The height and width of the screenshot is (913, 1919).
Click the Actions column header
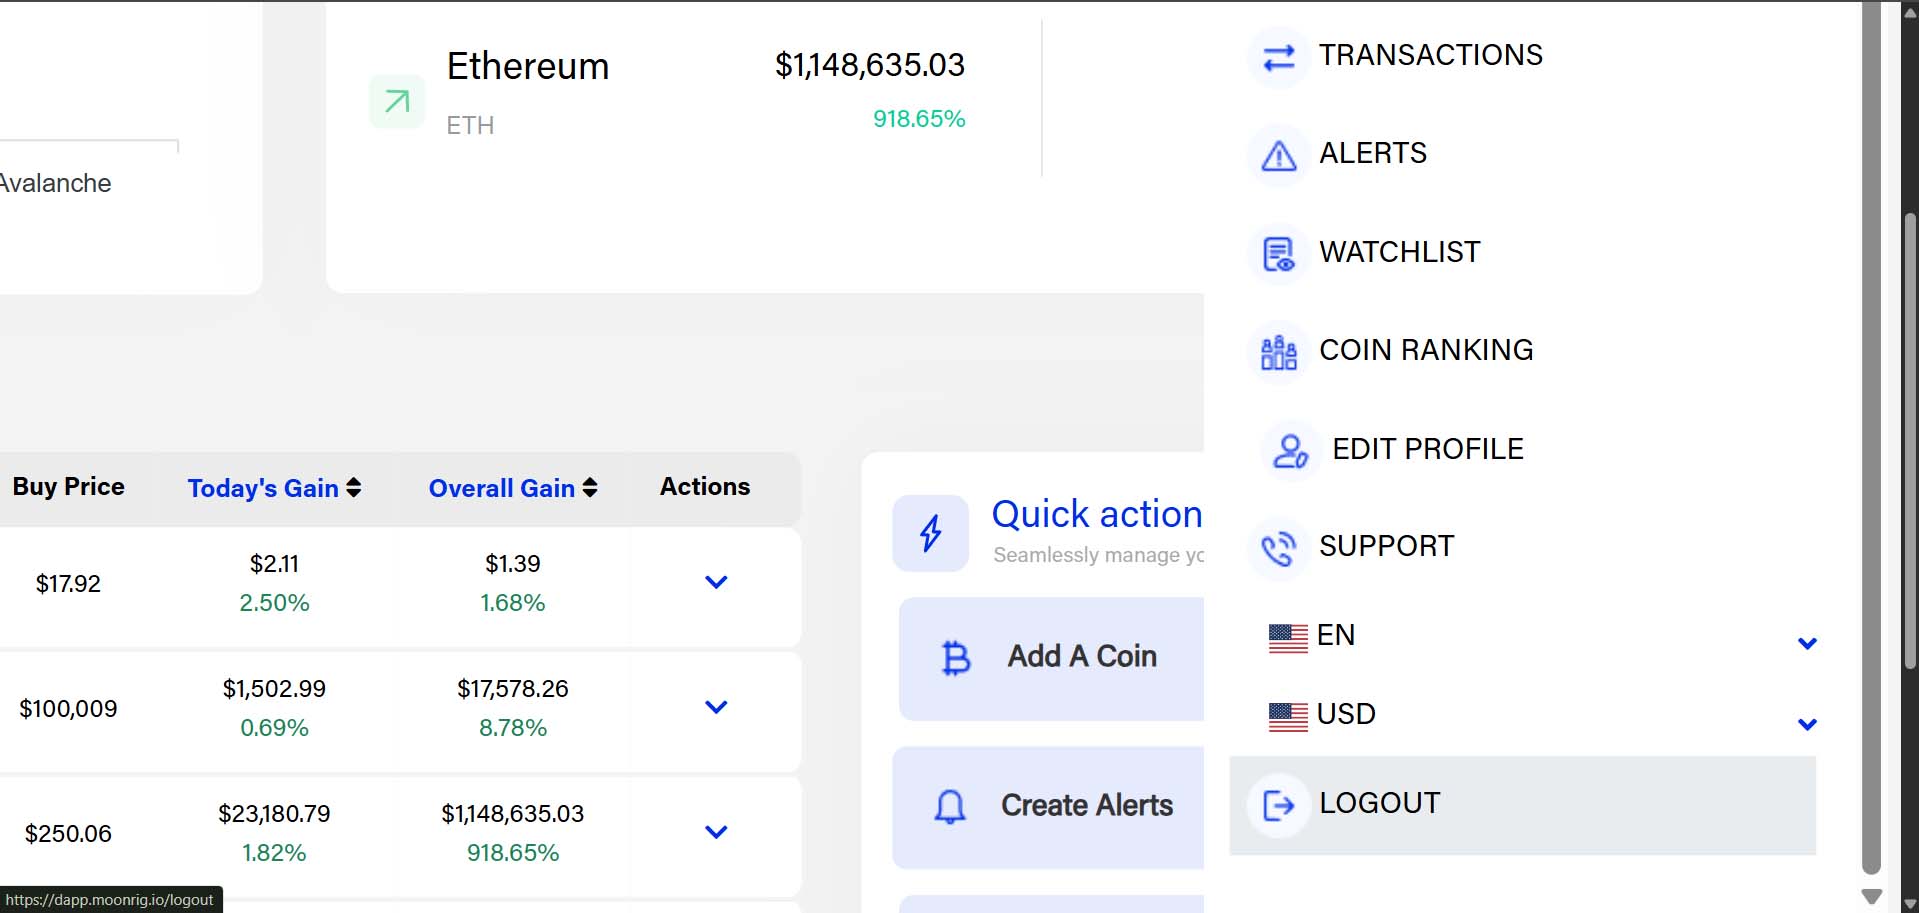705,487
